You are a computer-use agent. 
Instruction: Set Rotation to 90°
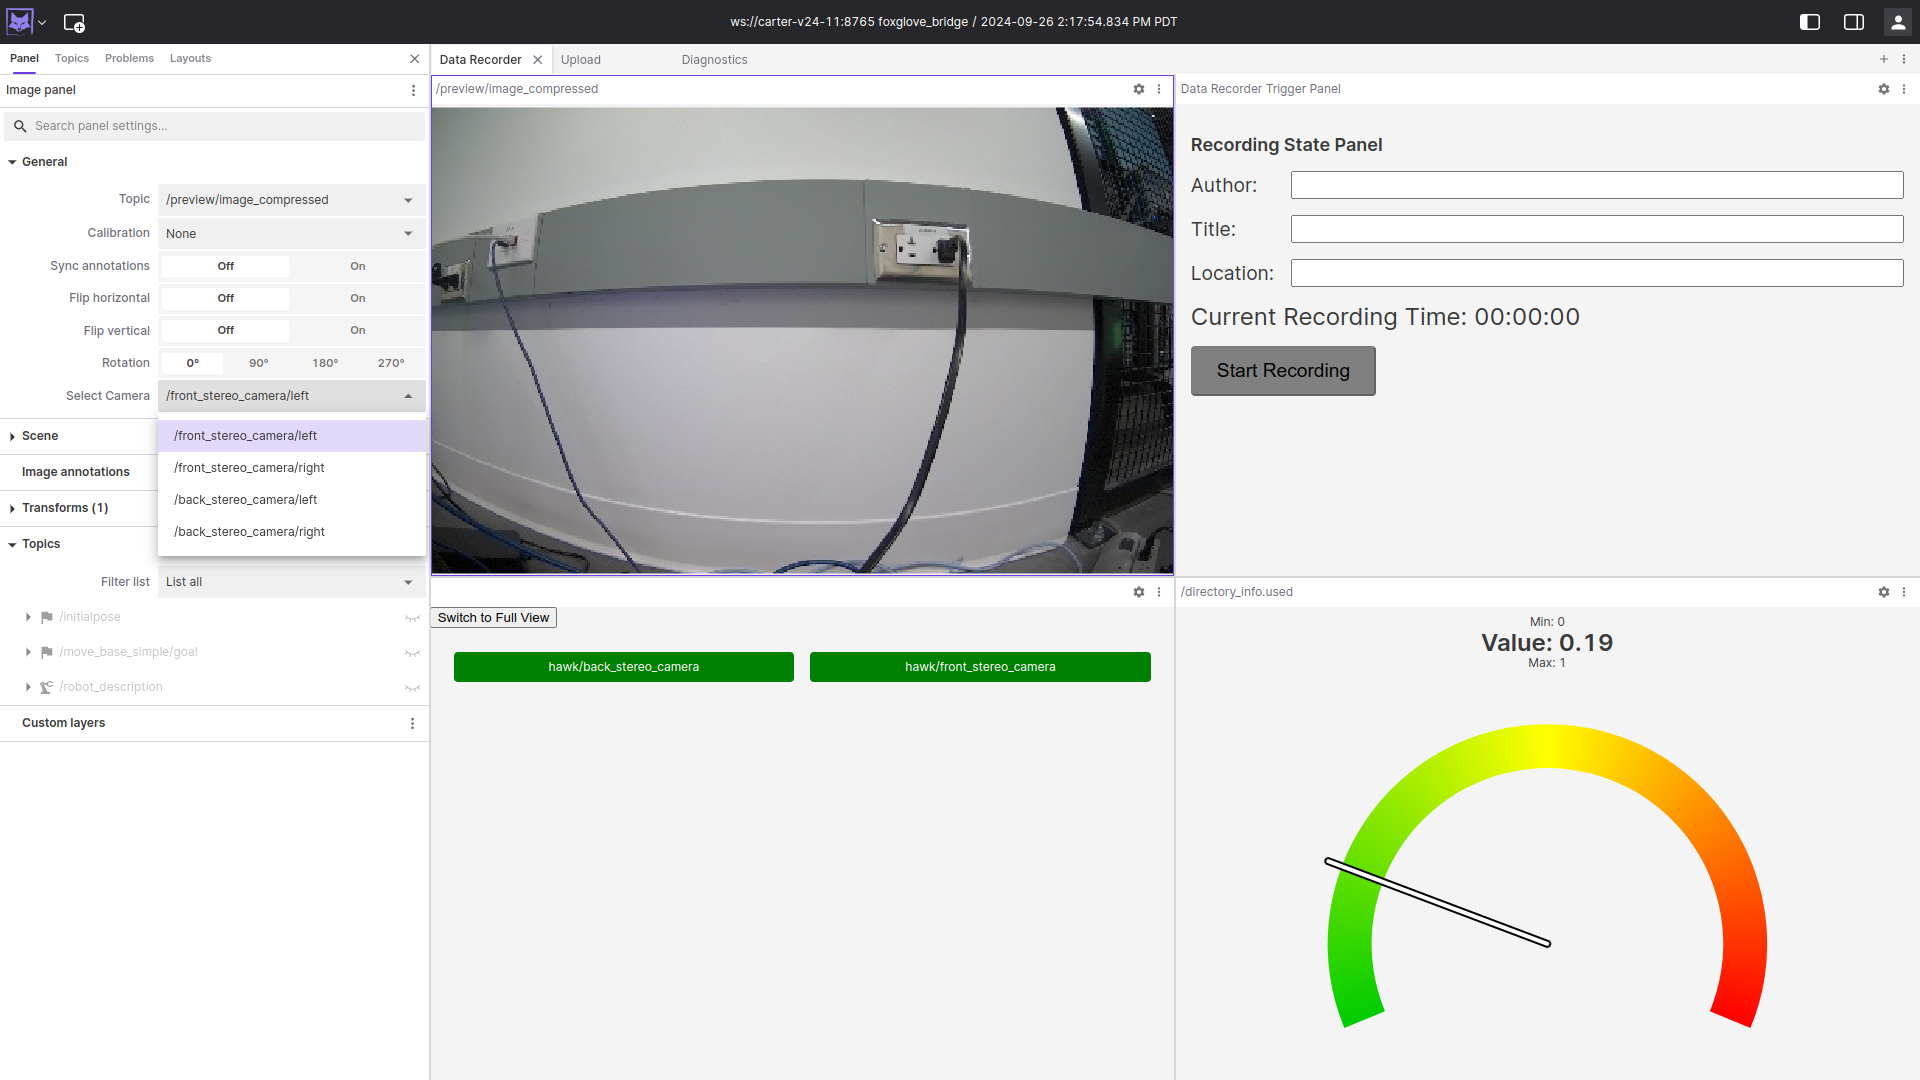click(x=258, y=363)
